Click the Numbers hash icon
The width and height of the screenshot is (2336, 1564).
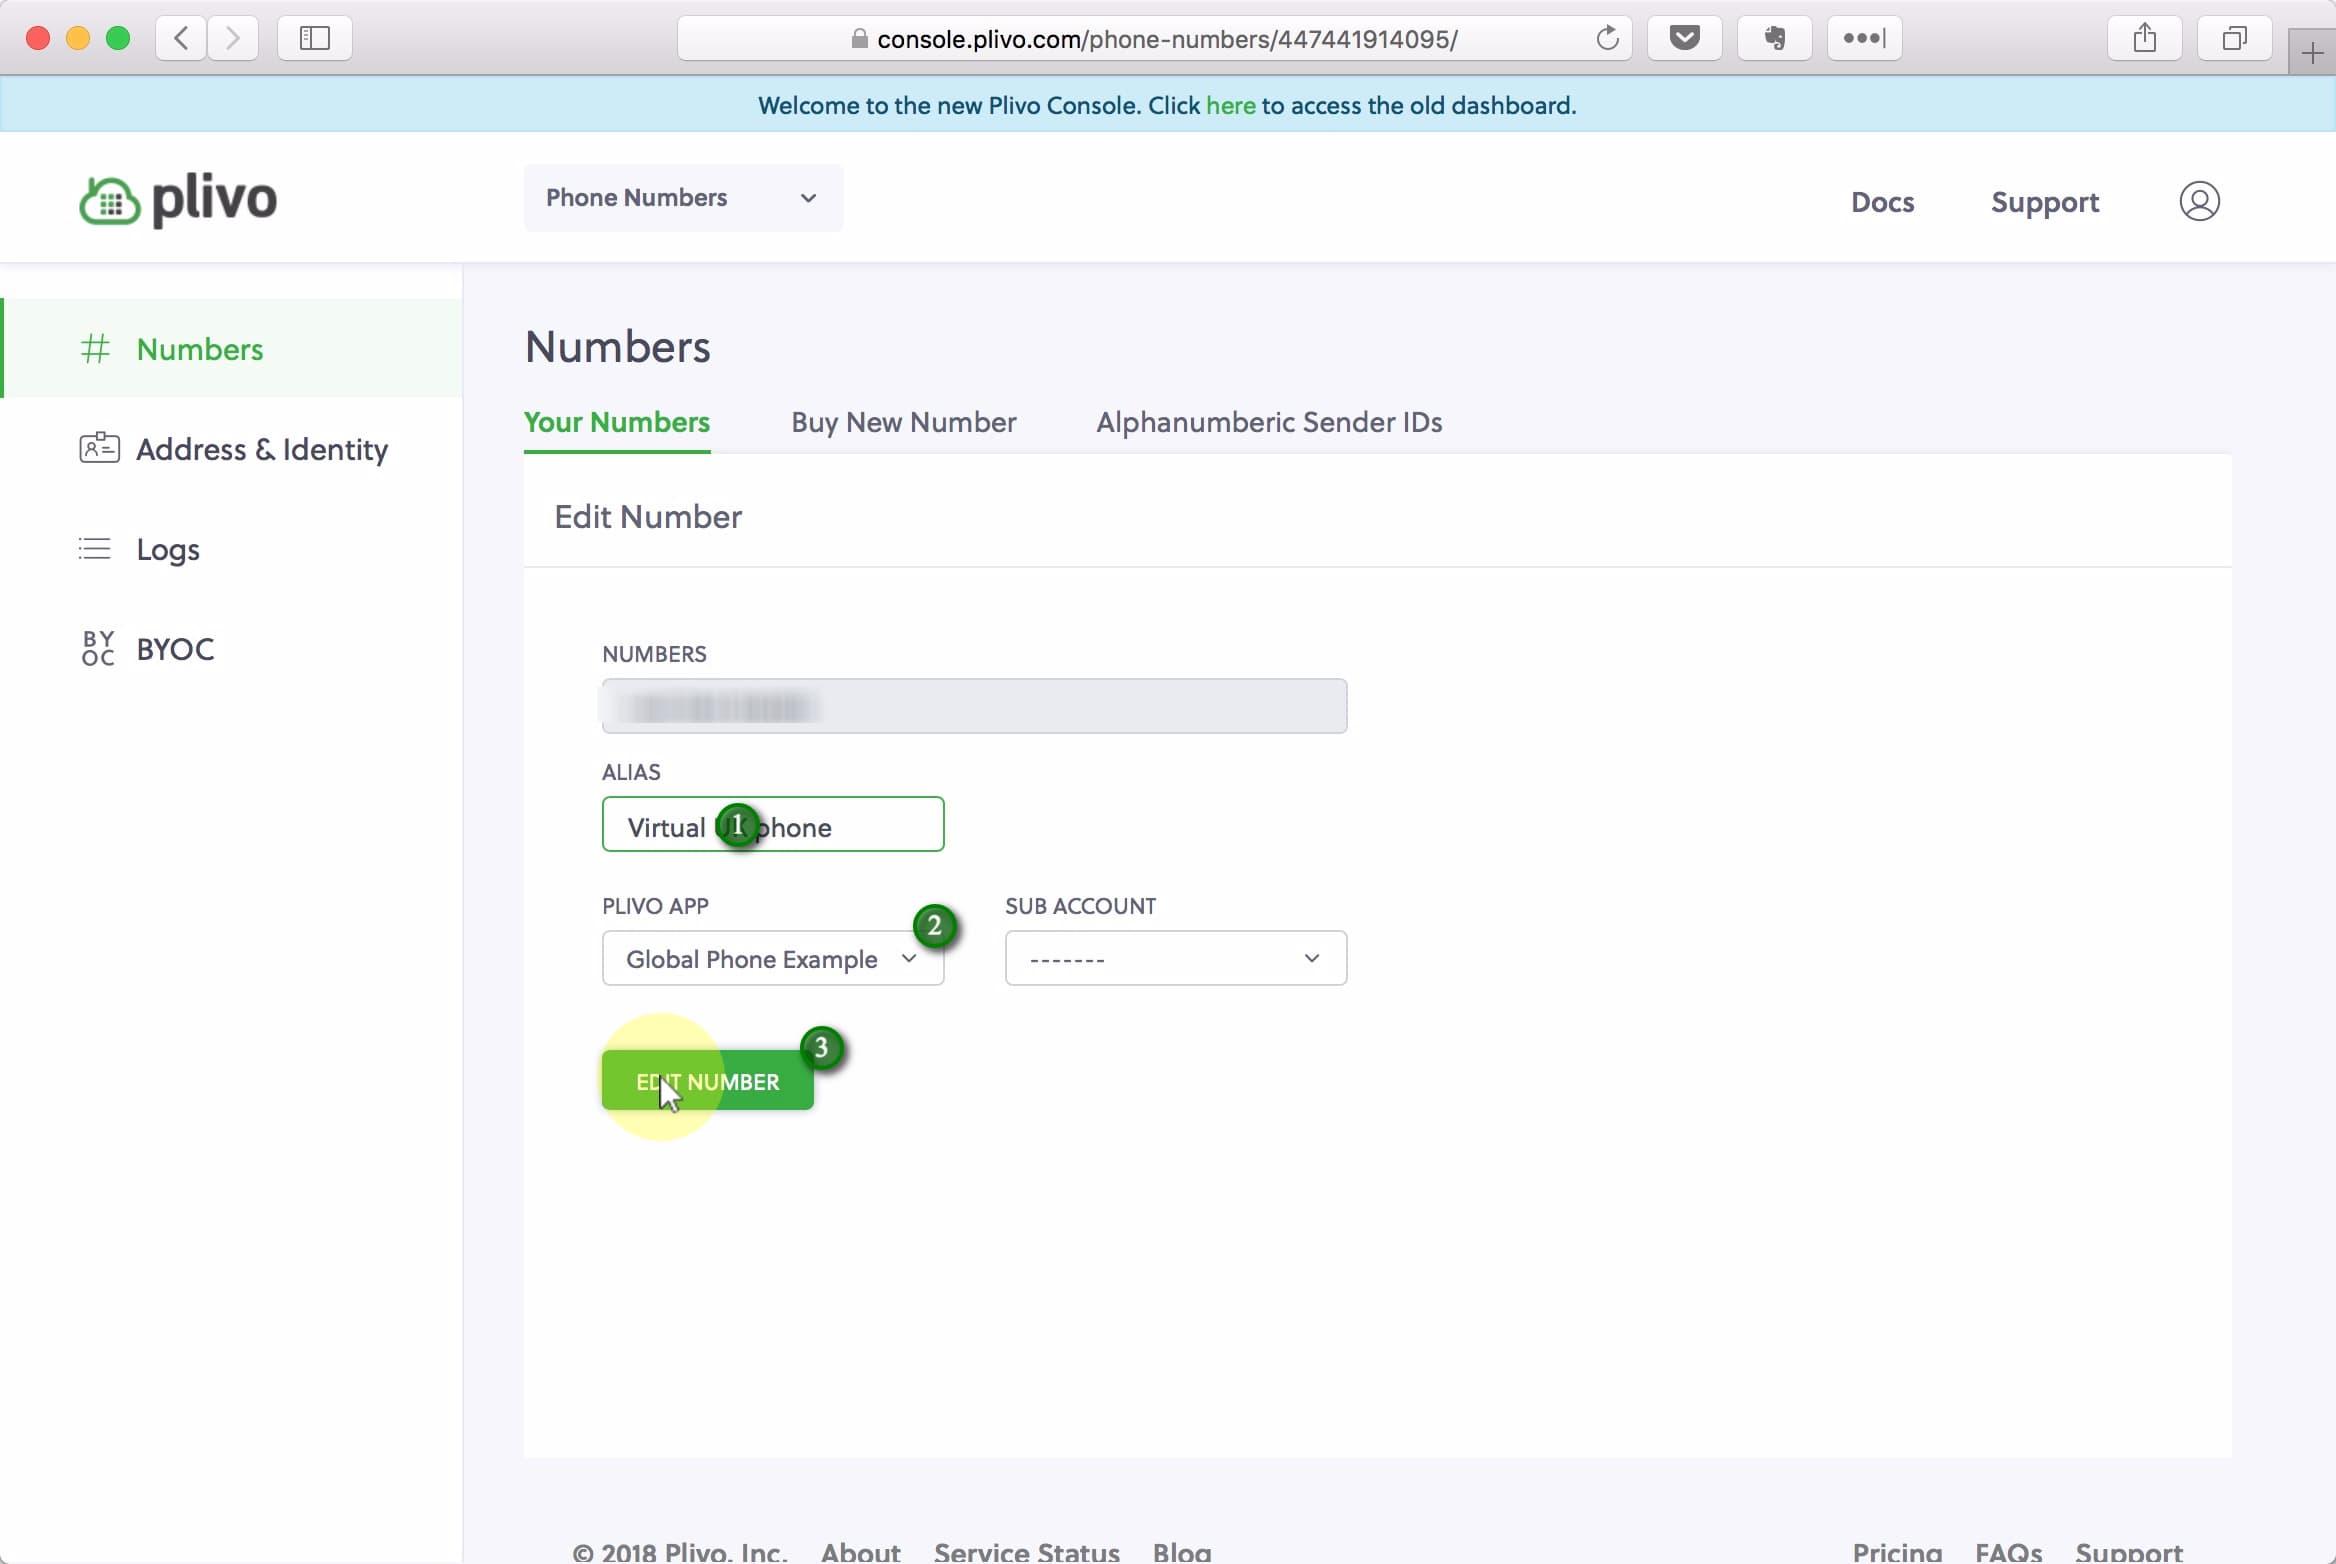click(94, 349)
